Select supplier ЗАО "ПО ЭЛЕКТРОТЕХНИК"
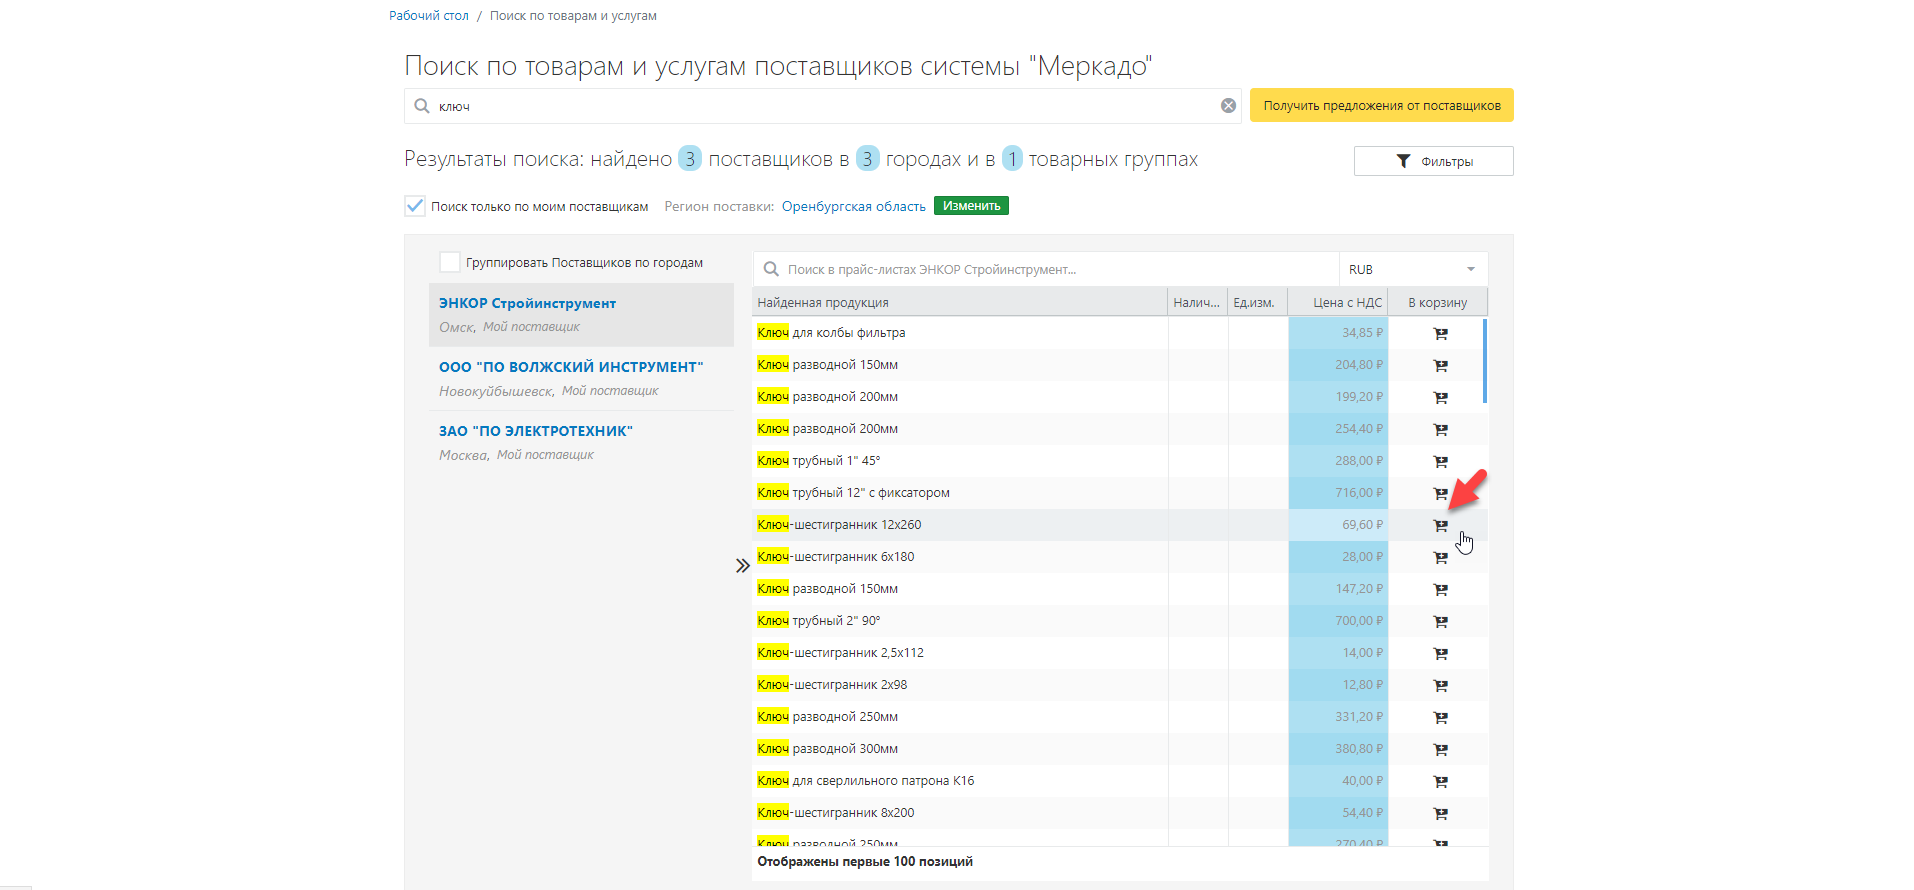1914x890 pixels. click(x=536, y=431)
